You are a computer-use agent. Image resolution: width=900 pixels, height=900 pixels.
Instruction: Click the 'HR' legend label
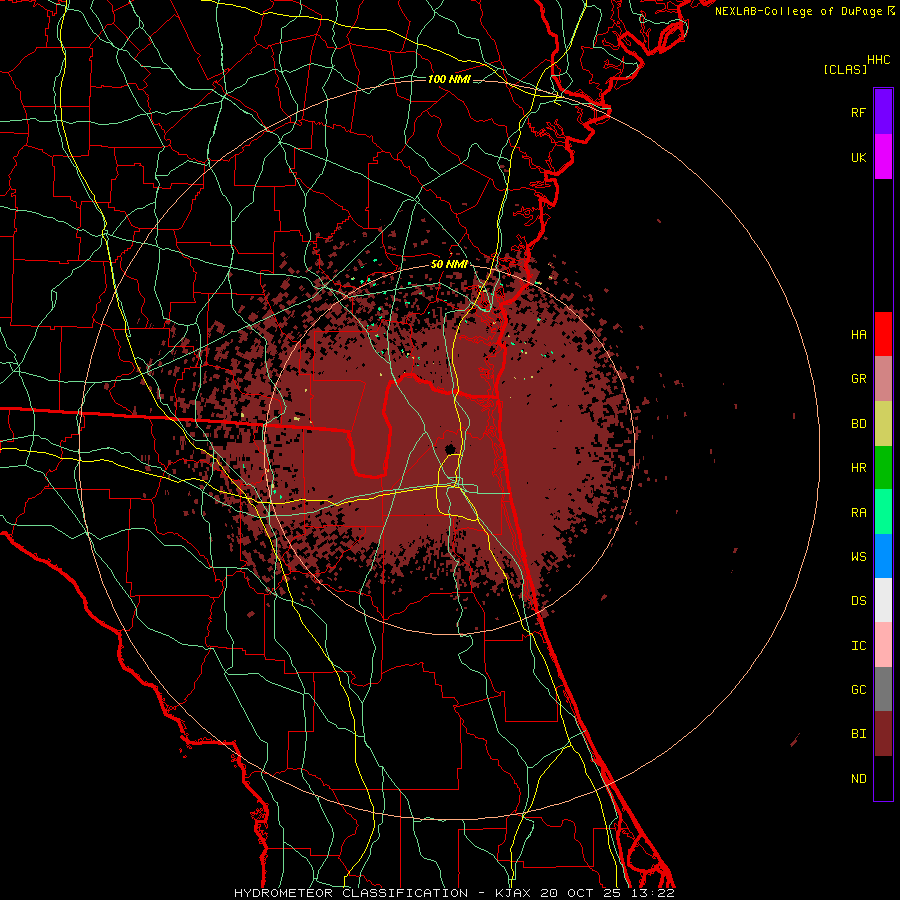pos(858,468)
